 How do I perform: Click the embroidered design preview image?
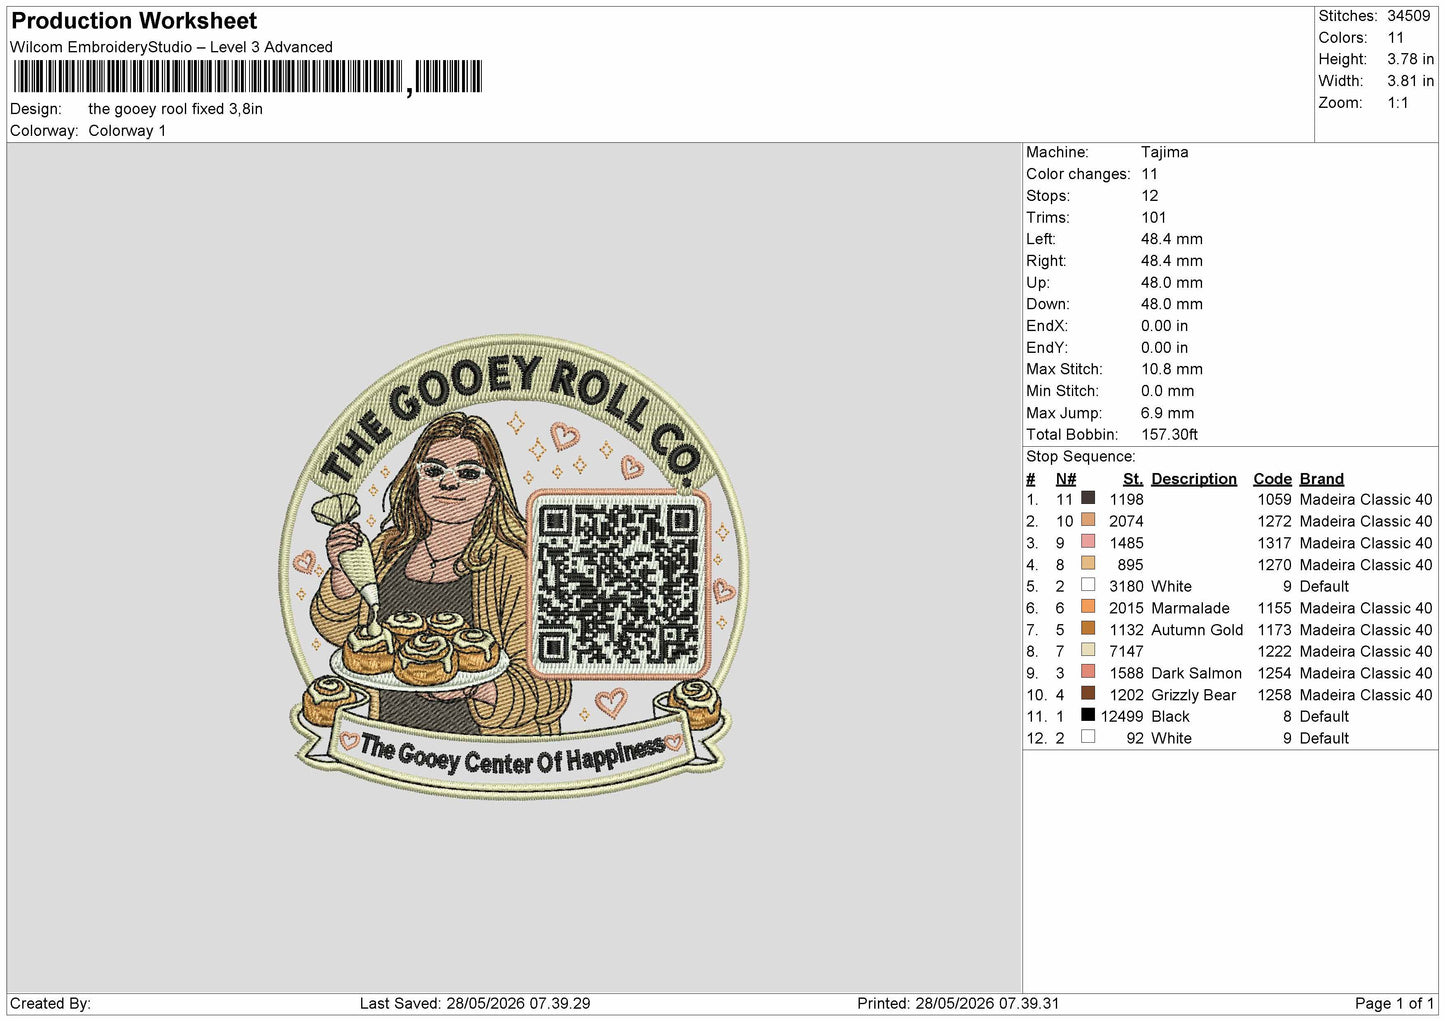[514, 565]
